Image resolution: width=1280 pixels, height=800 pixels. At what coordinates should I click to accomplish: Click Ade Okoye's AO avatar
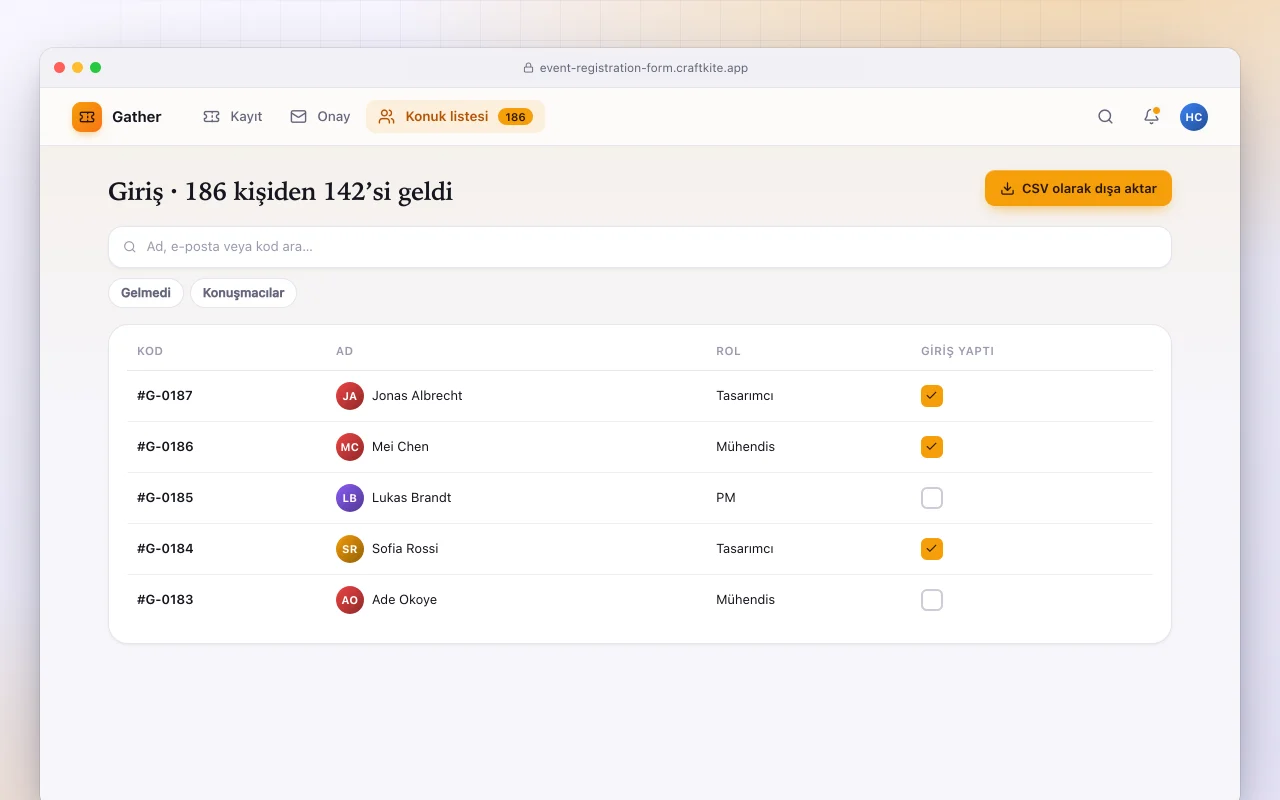pos(350,600)
